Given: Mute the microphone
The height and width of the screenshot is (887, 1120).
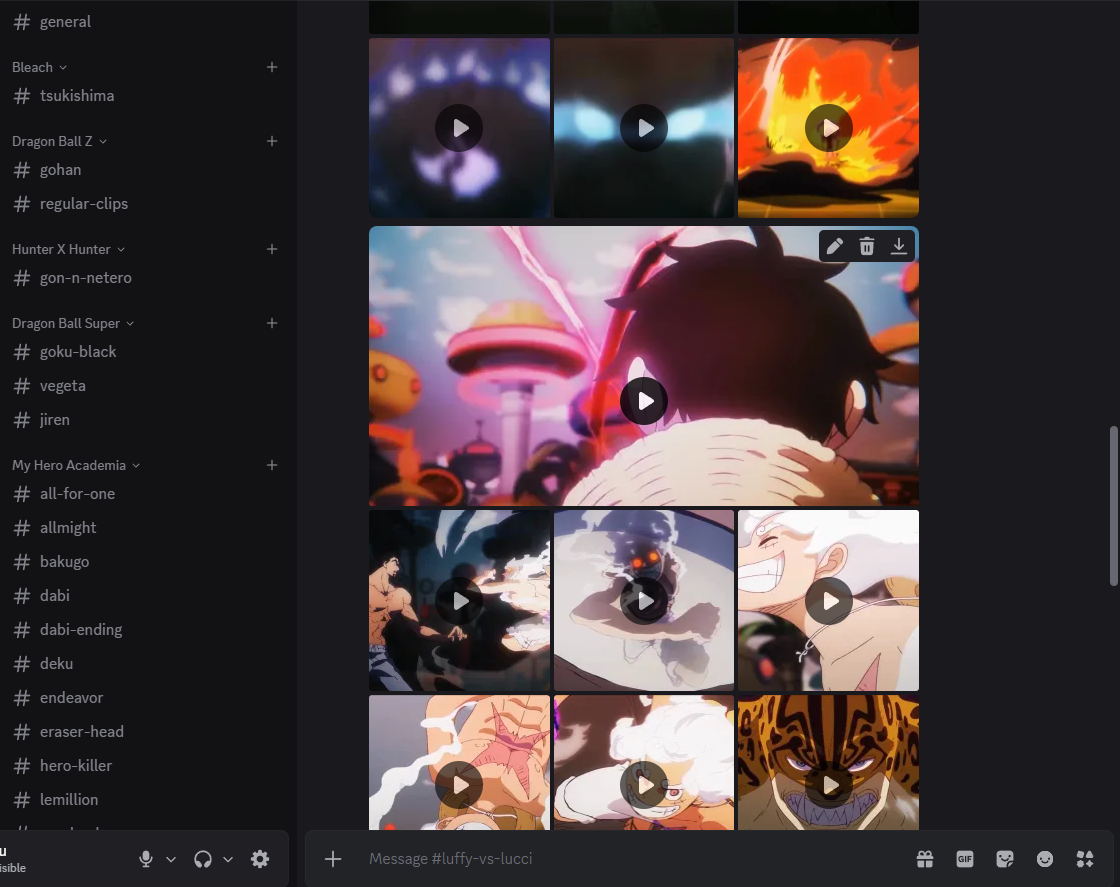Looking at the screenshot, I should point(146,859).
